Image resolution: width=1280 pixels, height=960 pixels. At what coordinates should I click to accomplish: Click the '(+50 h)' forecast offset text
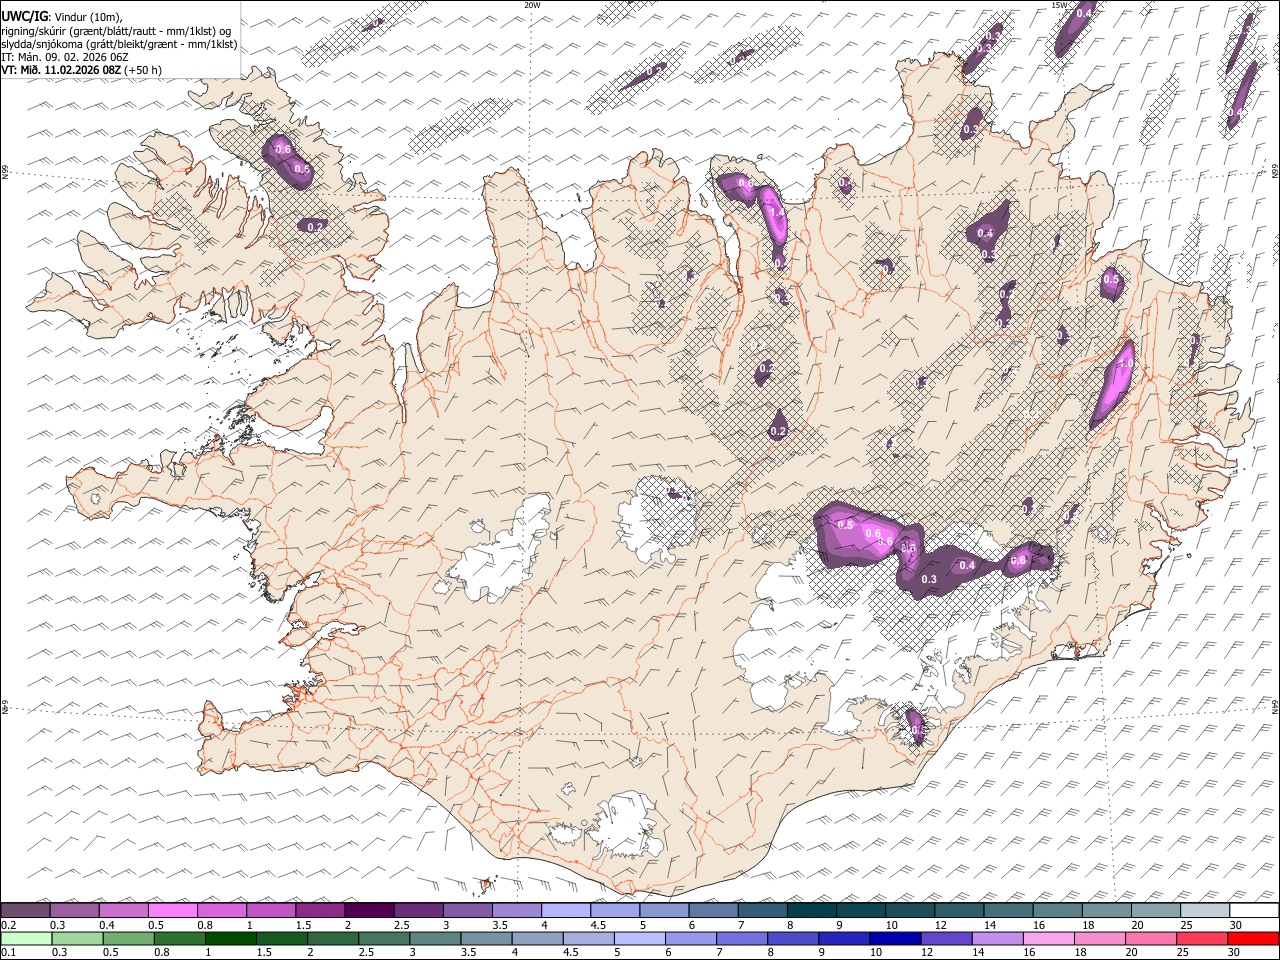(x=143, y=70)
